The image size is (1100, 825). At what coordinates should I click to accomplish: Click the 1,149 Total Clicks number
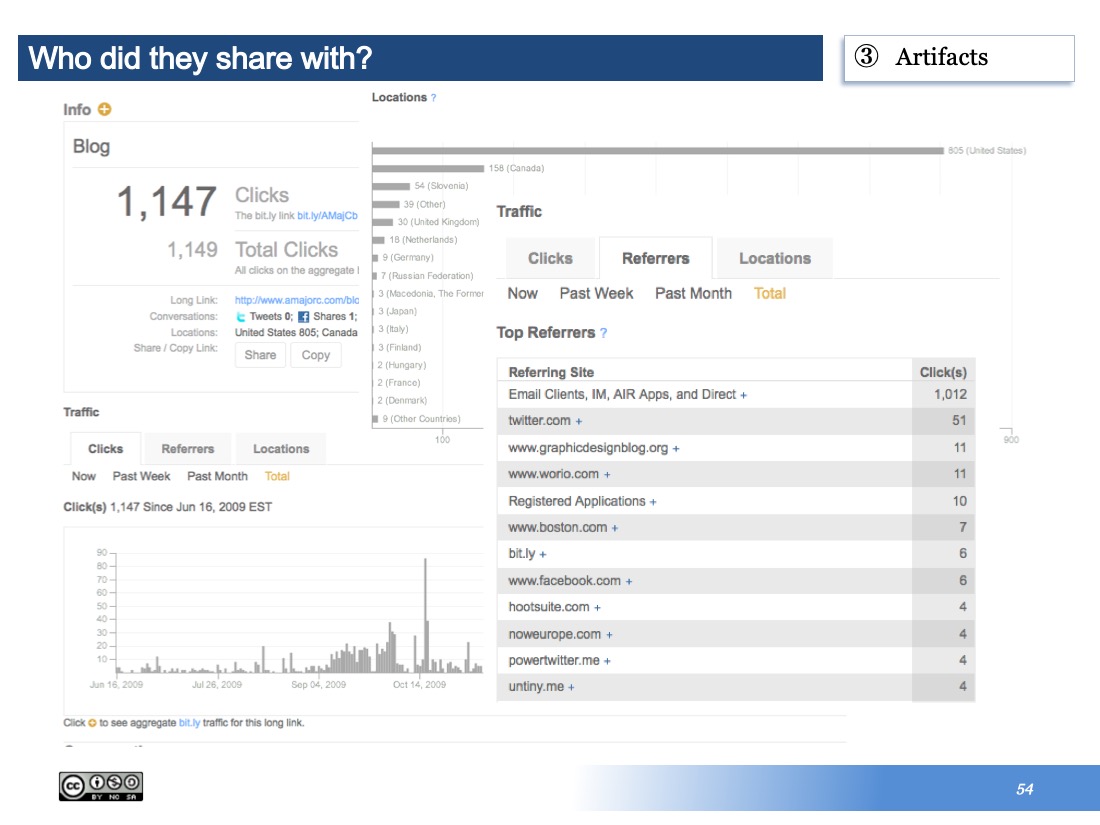pyautogui.click(x=192, y=250)
